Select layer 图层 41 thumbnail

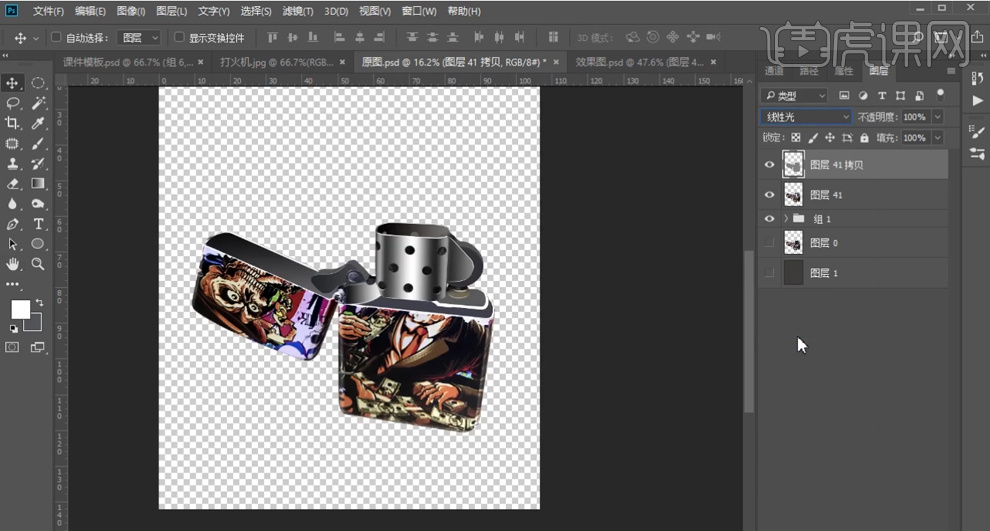(x=793, y=194)
